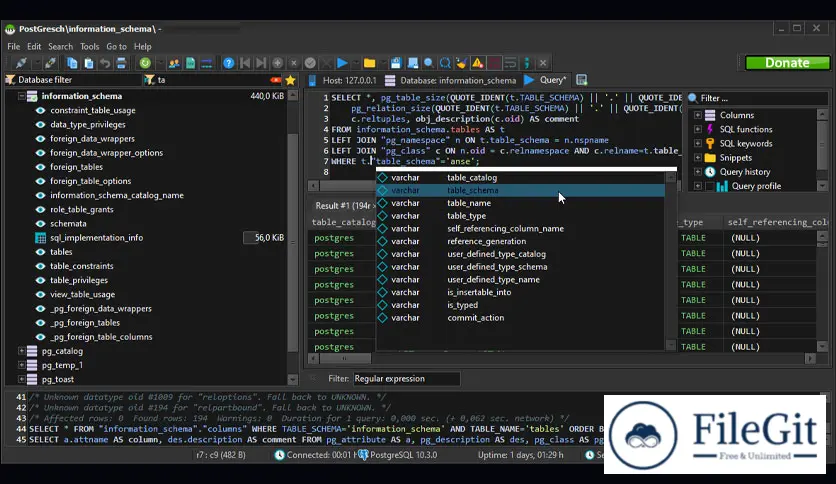Click the Paste toolbar icon
The height and width of the screenshot is (484, 836).
coord(89,63)
